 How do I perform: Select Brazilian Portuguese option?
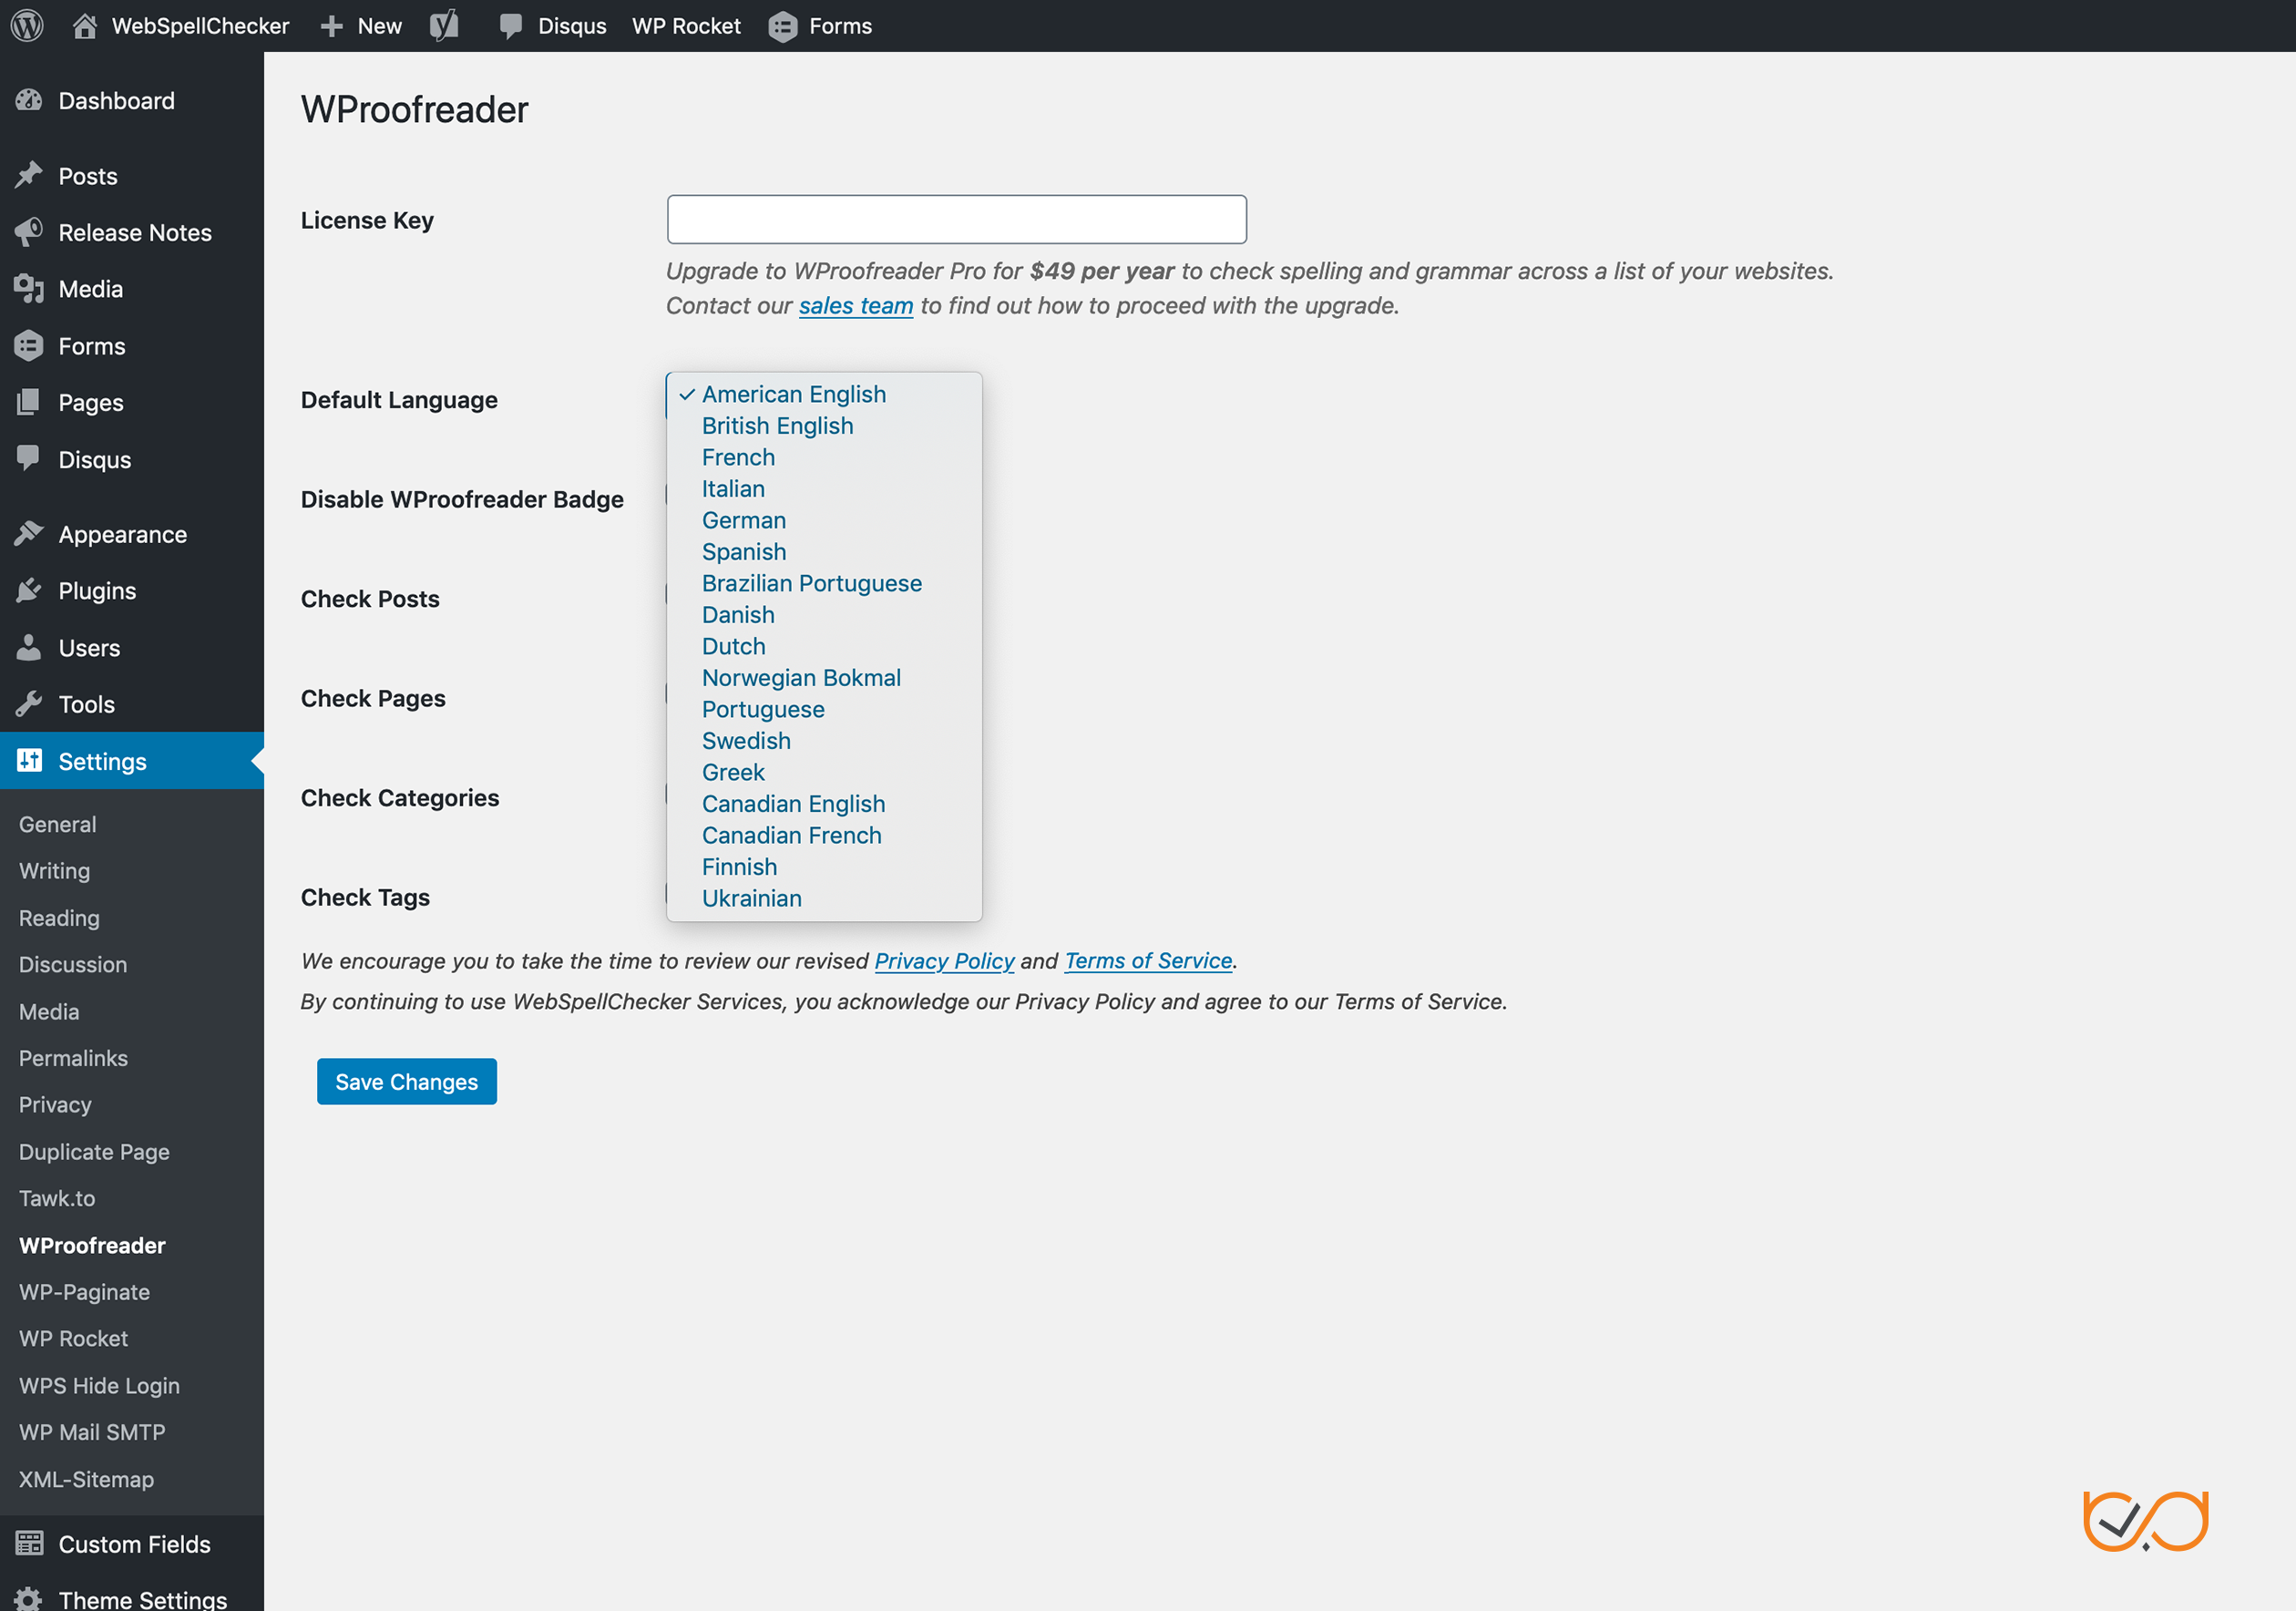[x=811, y=583]
